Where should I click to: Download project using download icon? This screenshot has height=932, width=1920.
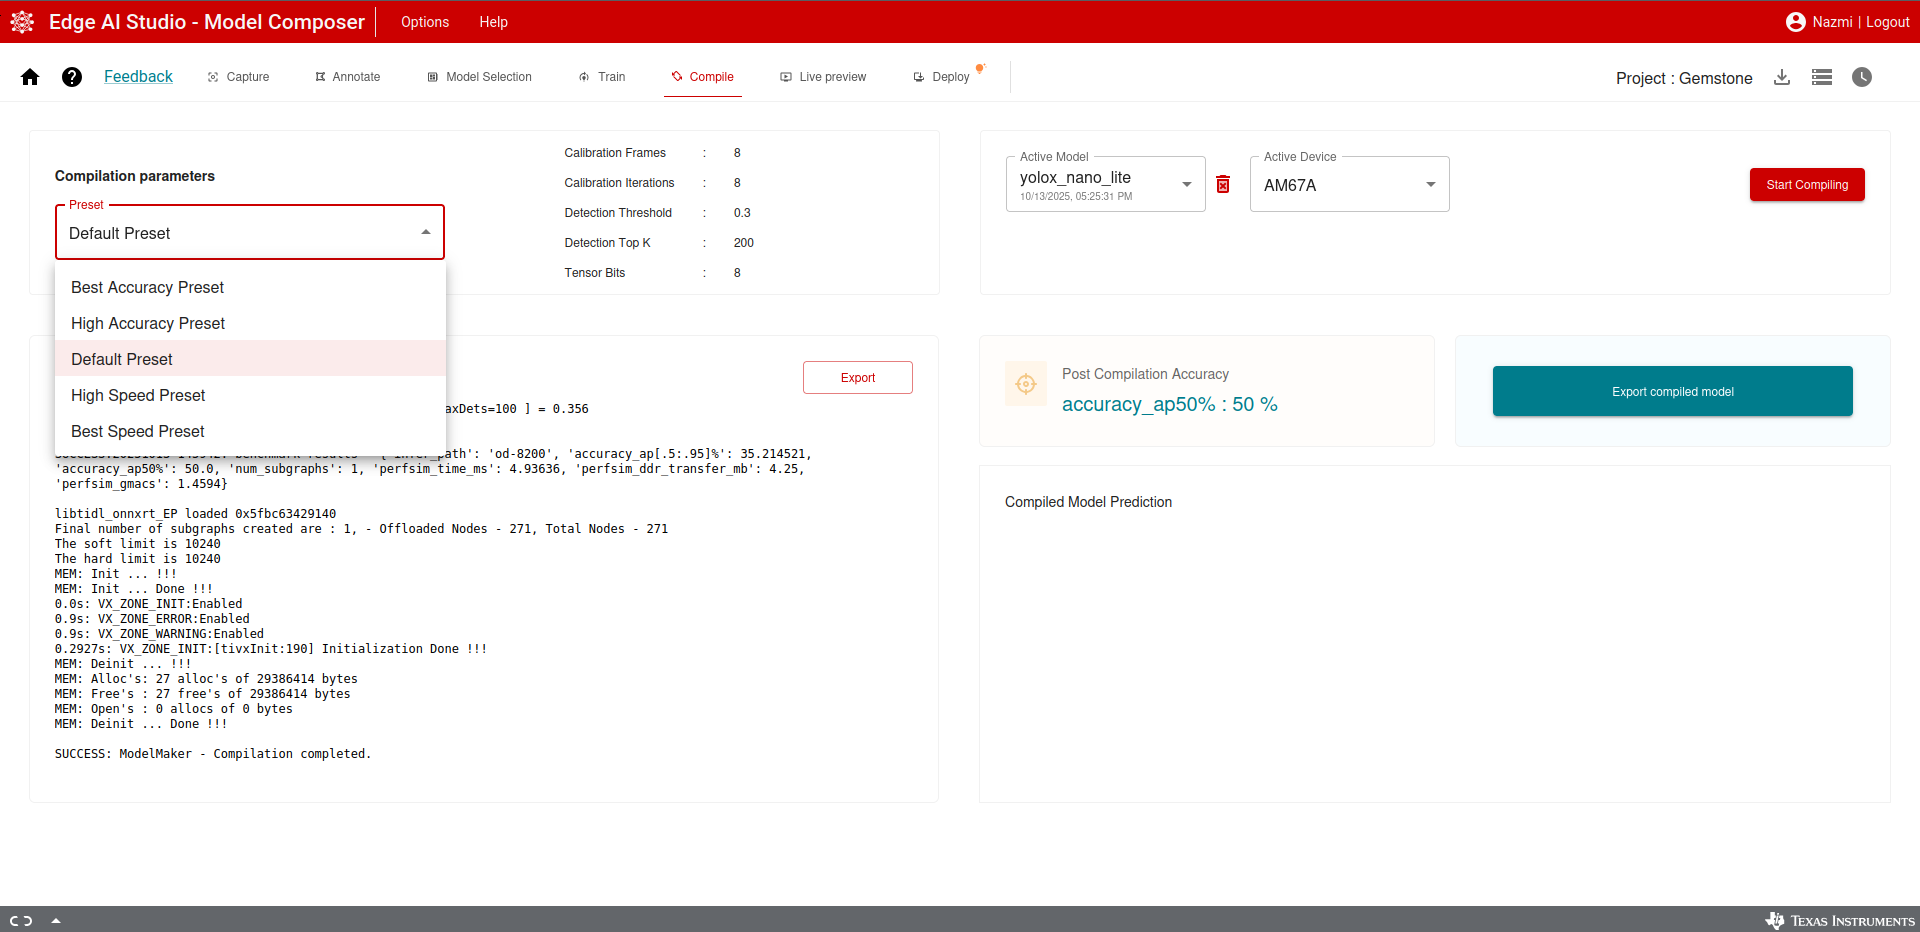pos(1782,77)
